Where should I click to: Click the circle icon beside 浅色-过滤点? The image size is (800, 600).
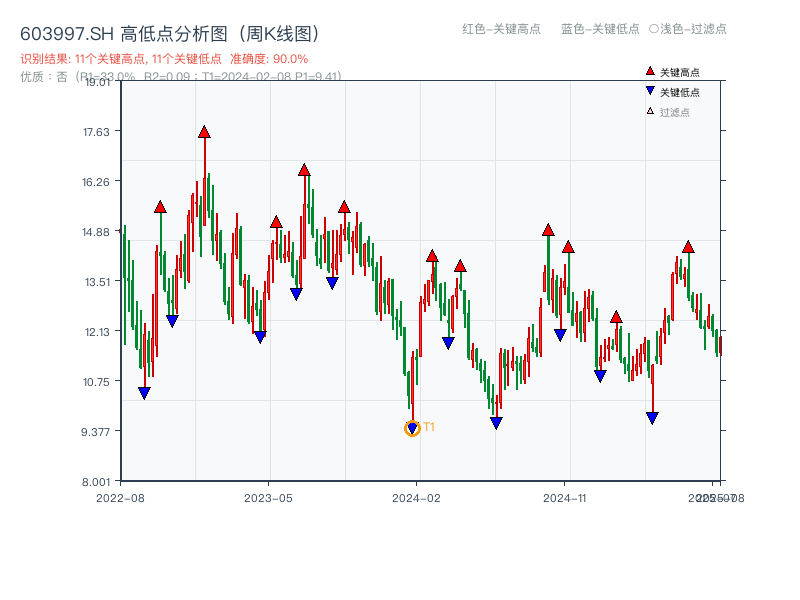point(656,30)
